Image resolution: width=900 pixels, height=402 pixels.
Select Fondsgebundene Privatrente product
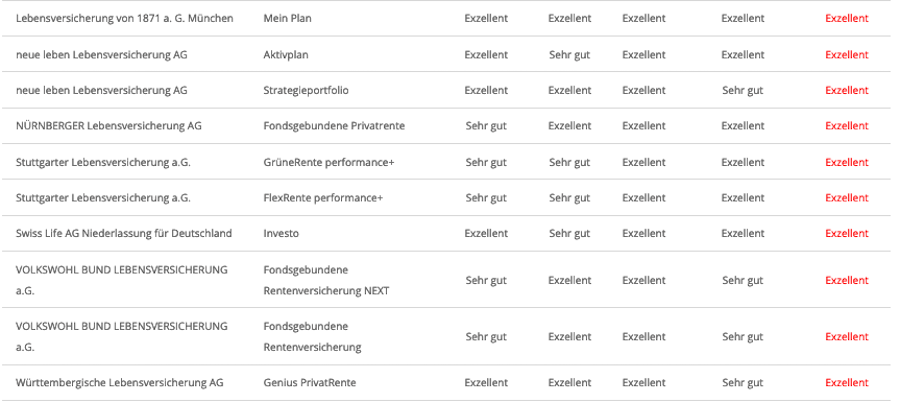click(x=334, y=126)
